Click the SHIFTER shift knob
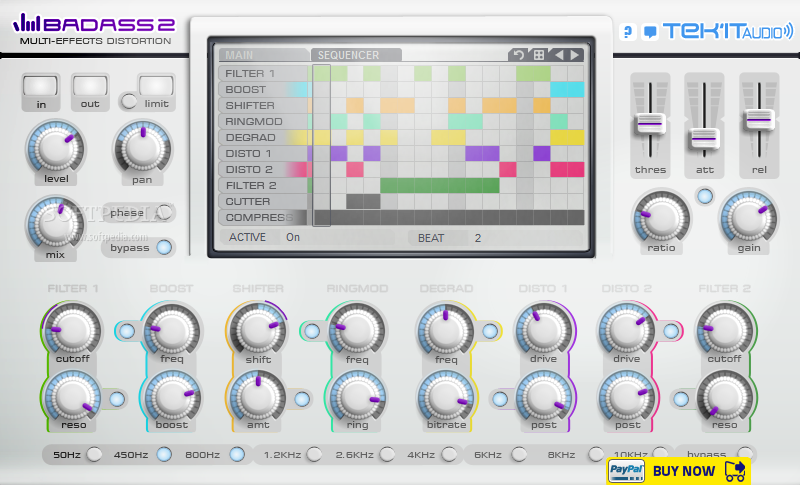 pos(258,330)
